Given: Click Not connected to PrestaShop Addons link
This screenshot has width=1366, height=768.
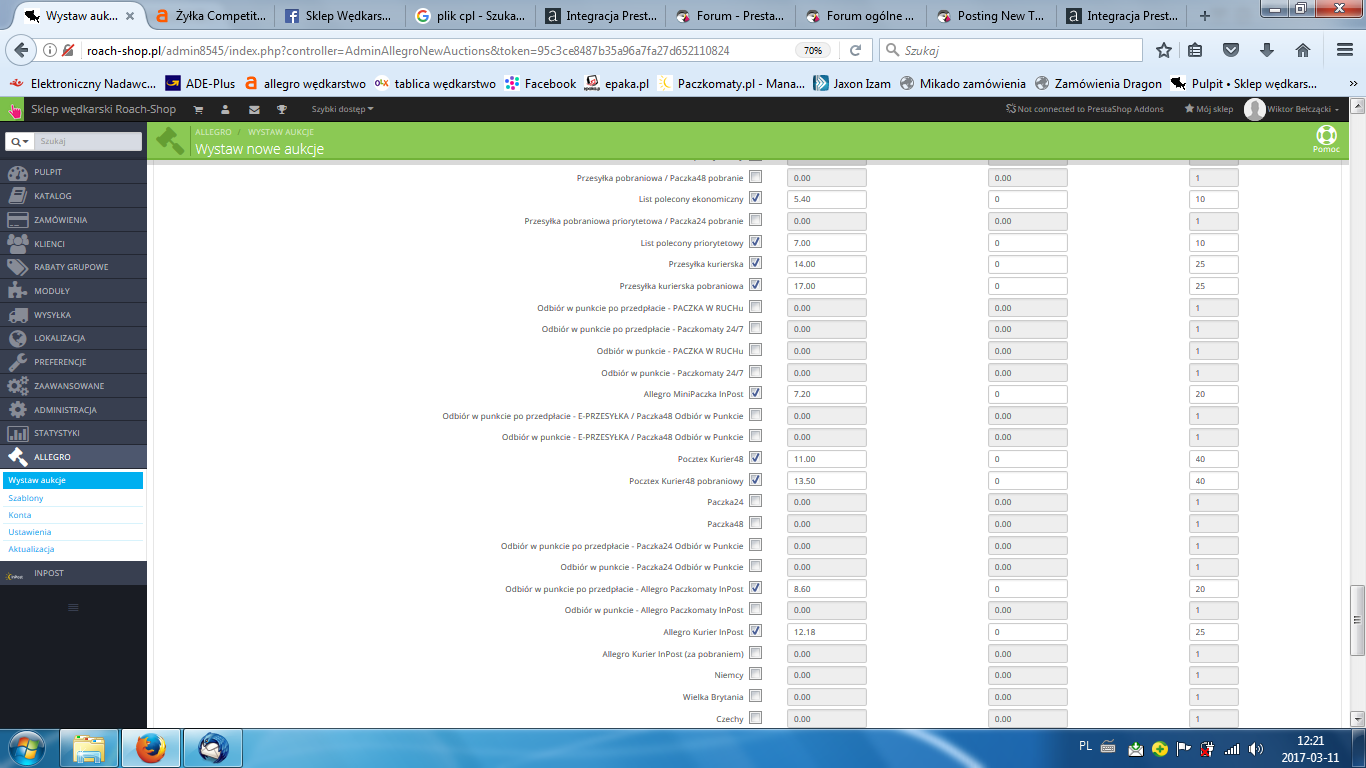Looking at the screenshot, I should pos(1086,109).
